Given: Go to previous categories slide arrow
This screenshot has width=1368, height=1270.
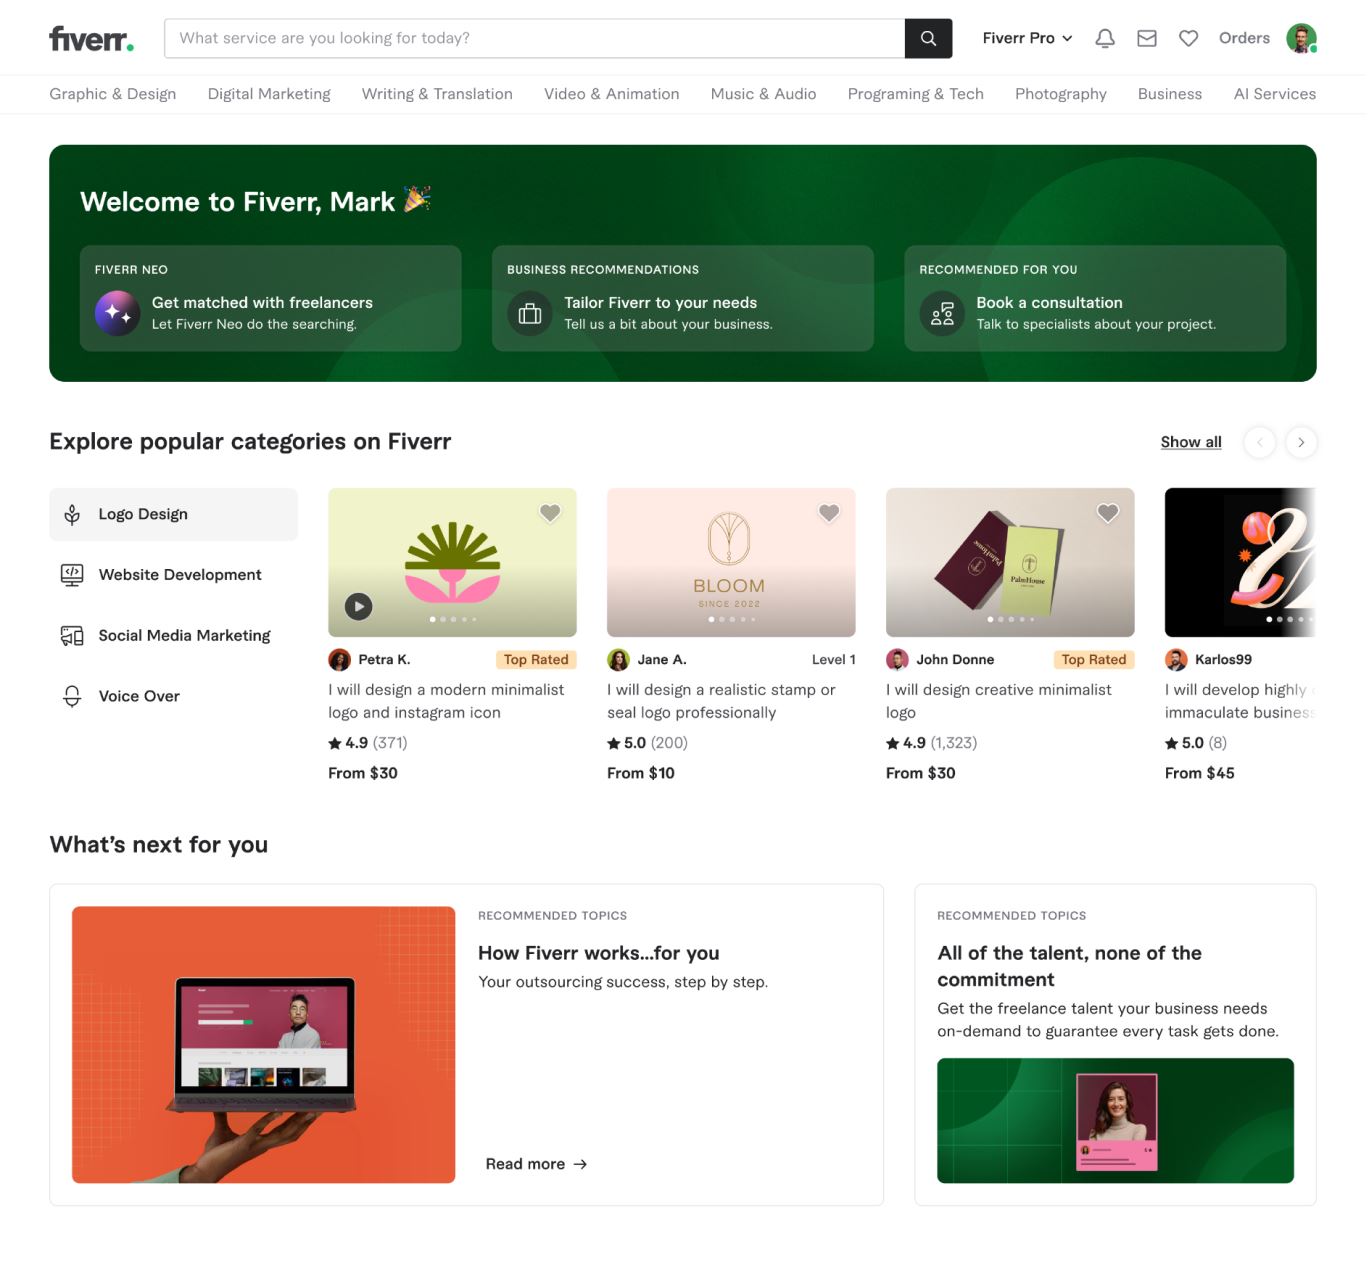Looking at the screenshot, I should coord(1259,442).
